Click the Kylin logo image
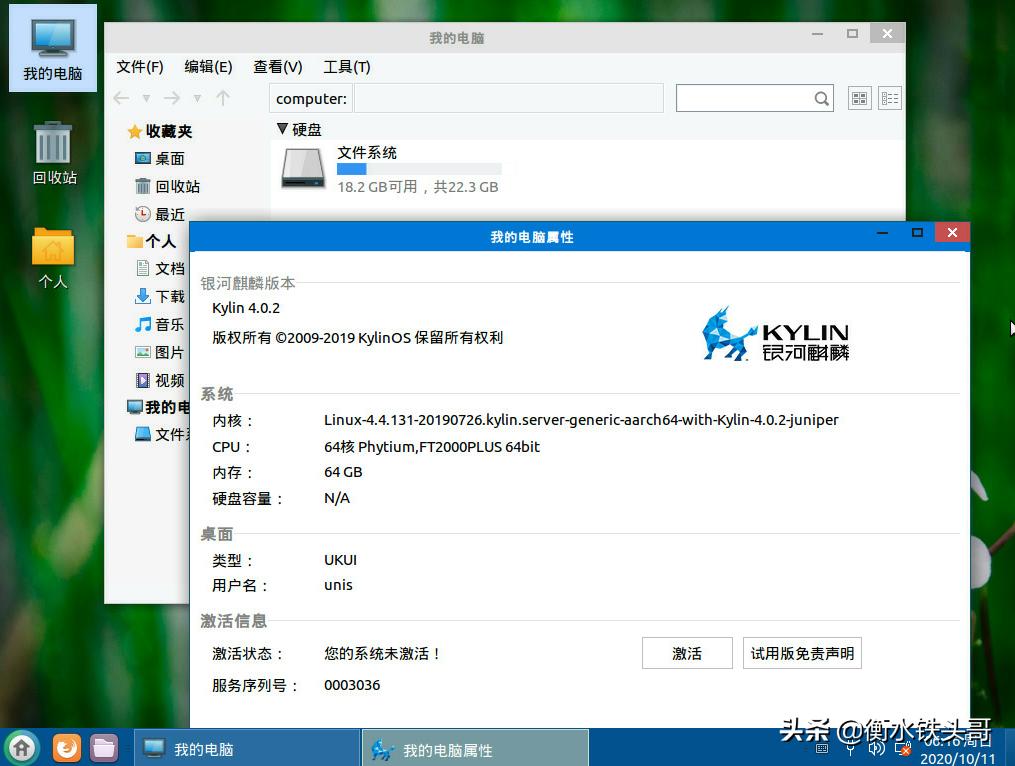The width and height of the screenshot is (1015, 766). pyautogui.click(x=775, y=334)
